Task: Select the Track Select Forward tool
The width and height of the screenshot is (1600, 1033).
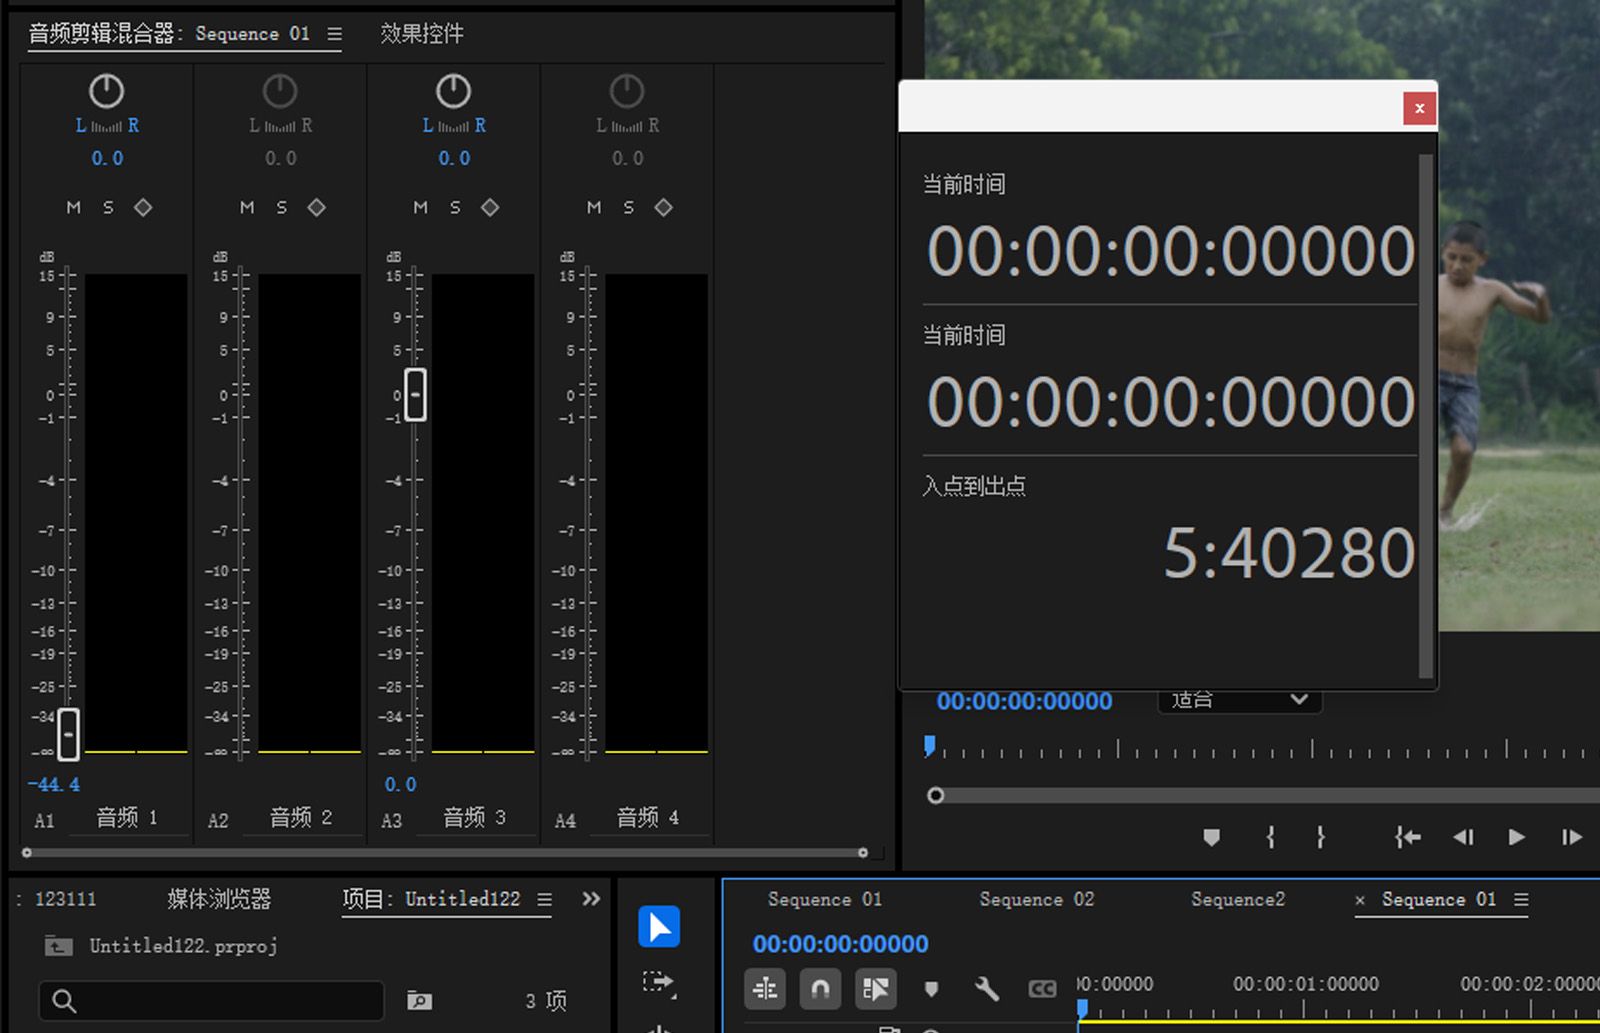Action: tap(659, 984)
